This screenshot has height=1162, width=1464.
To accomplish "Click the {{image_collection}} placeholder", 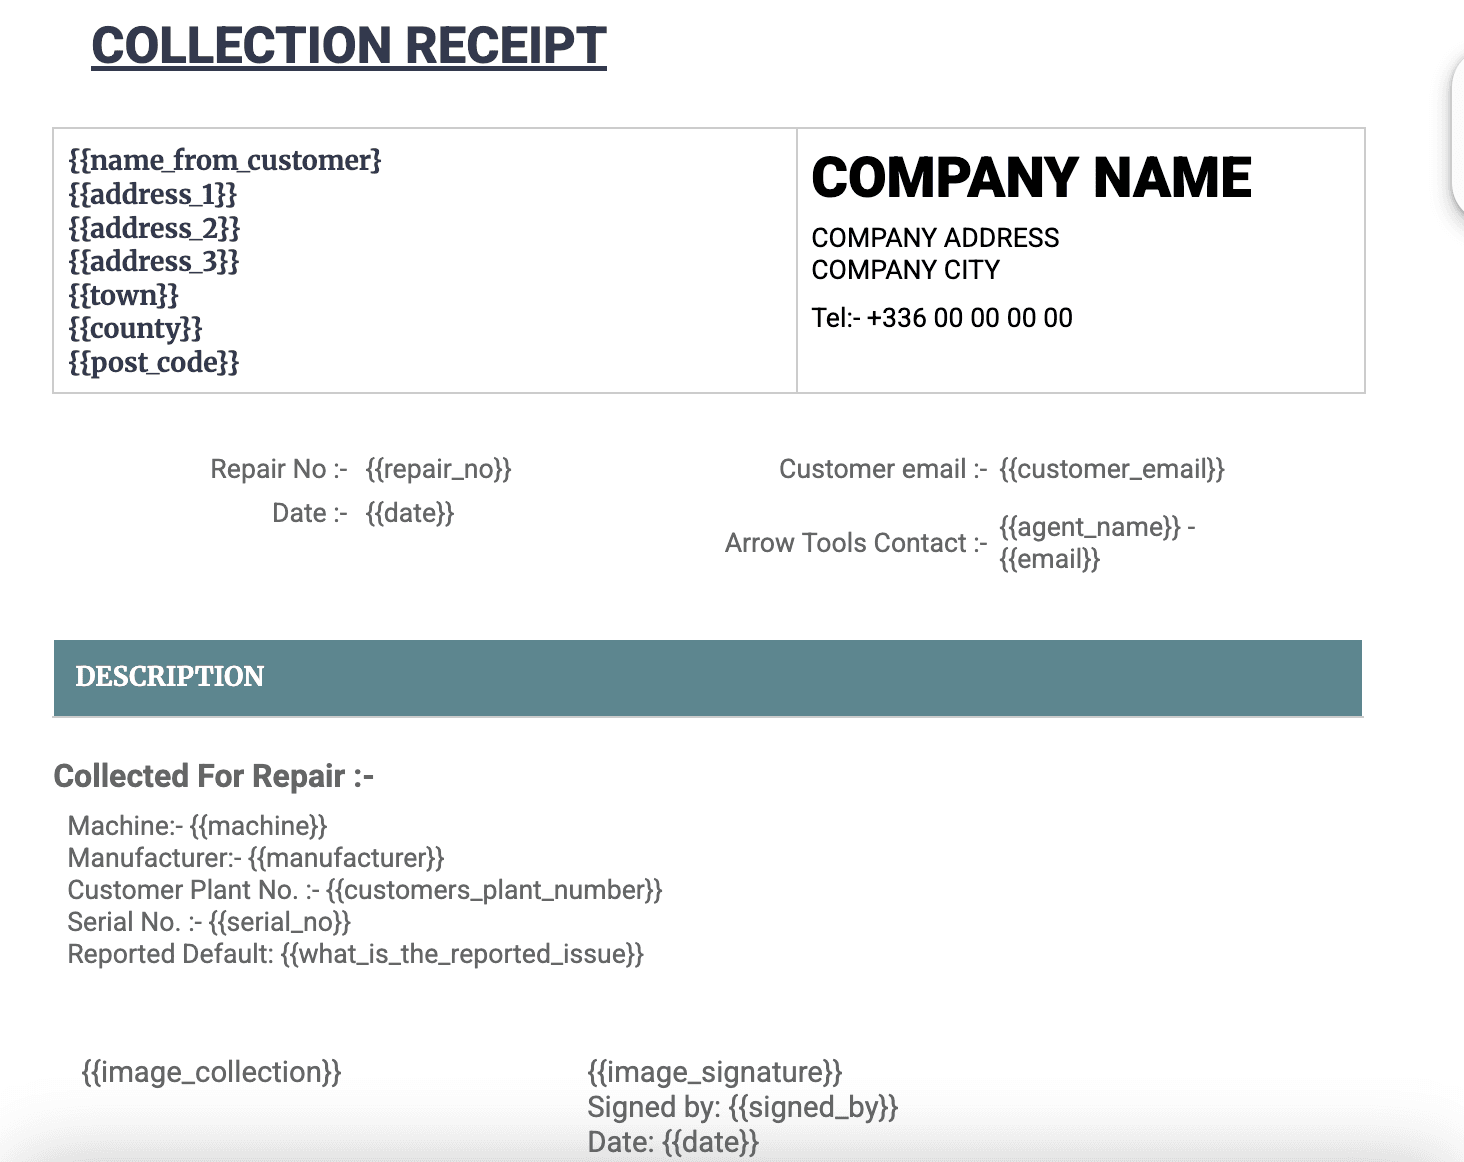I will pos(211,1071).
